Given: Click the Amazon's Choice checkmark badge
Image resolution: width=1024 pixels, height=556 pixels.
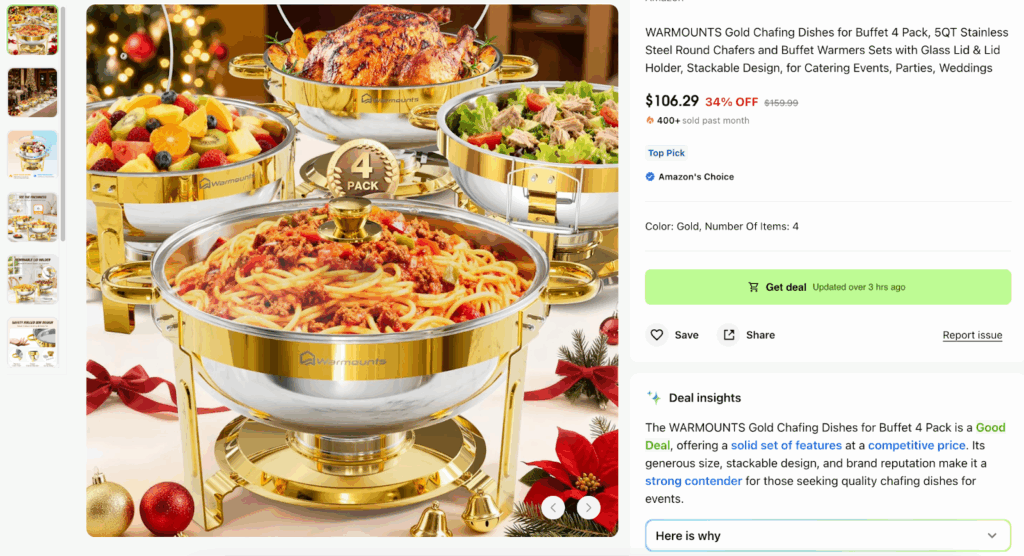Looking at the screenshot, I should [x=650, y=176].
